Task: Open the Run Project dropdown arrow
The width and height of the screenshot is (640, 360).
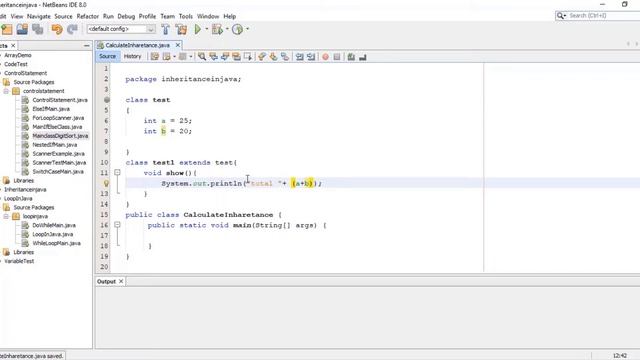Action: click(x=207, y=29)
